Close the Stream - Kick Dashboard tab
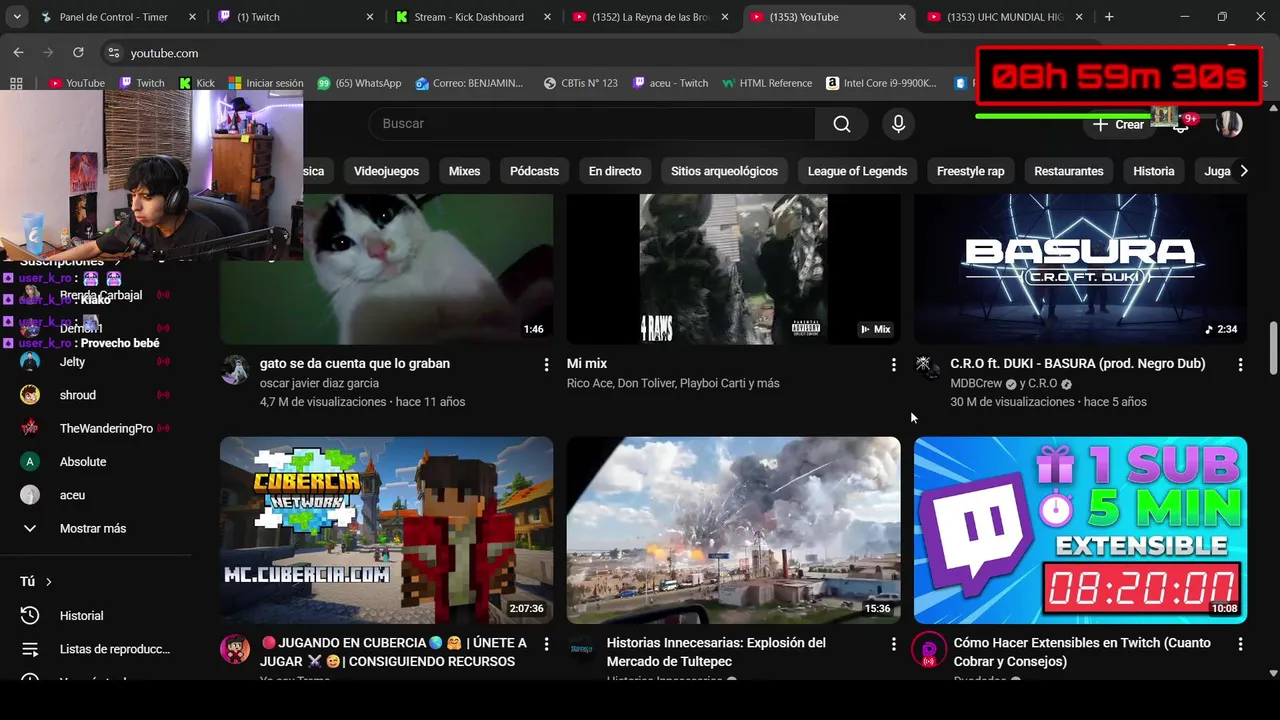The width and height of the screenshot is (1280, 720). (x=549, y=17)
